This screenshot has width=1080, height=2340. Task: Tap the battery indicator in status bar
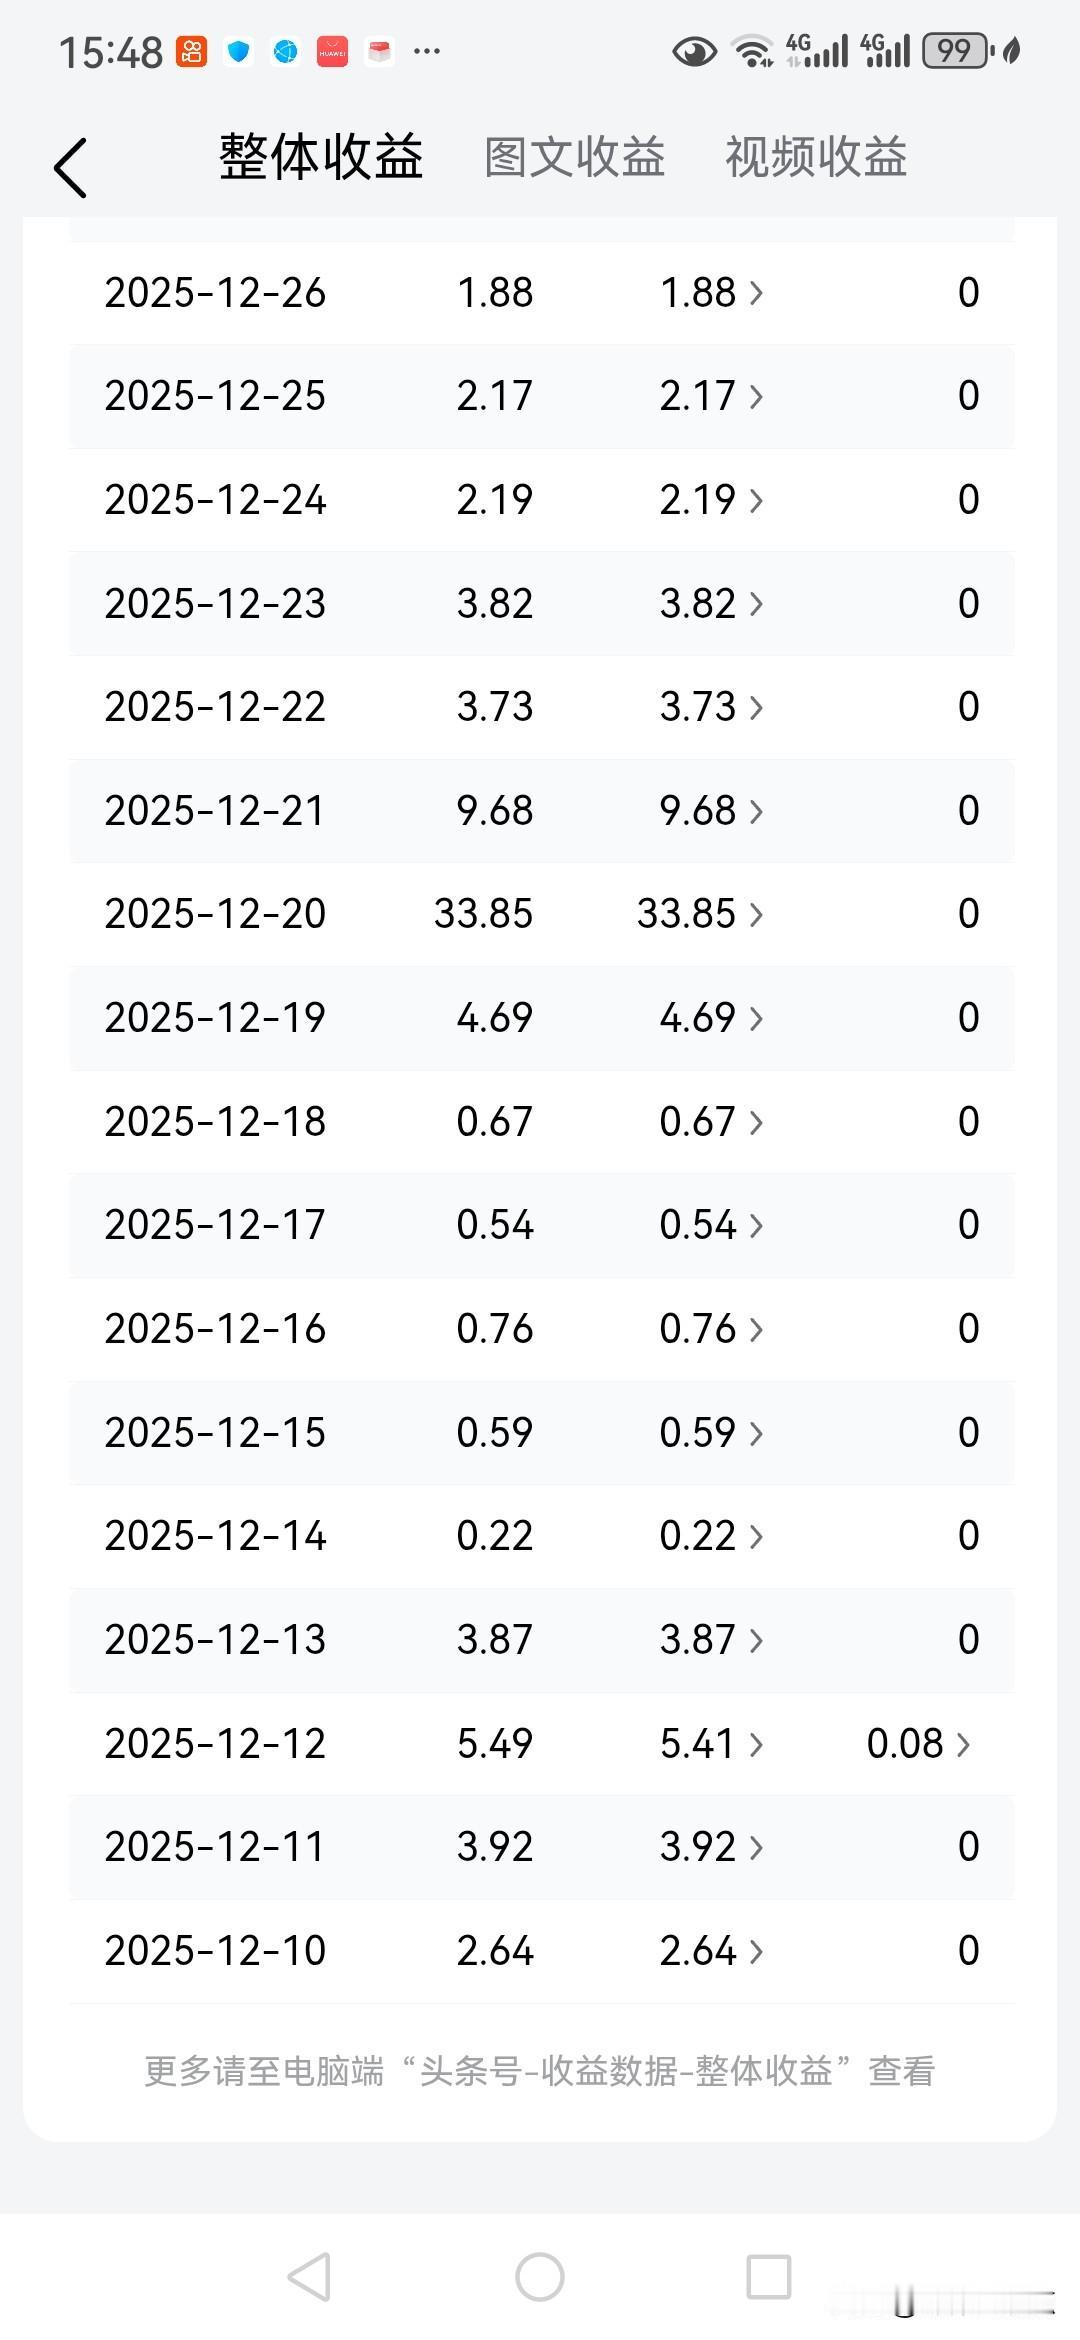[x=956, y=50]
